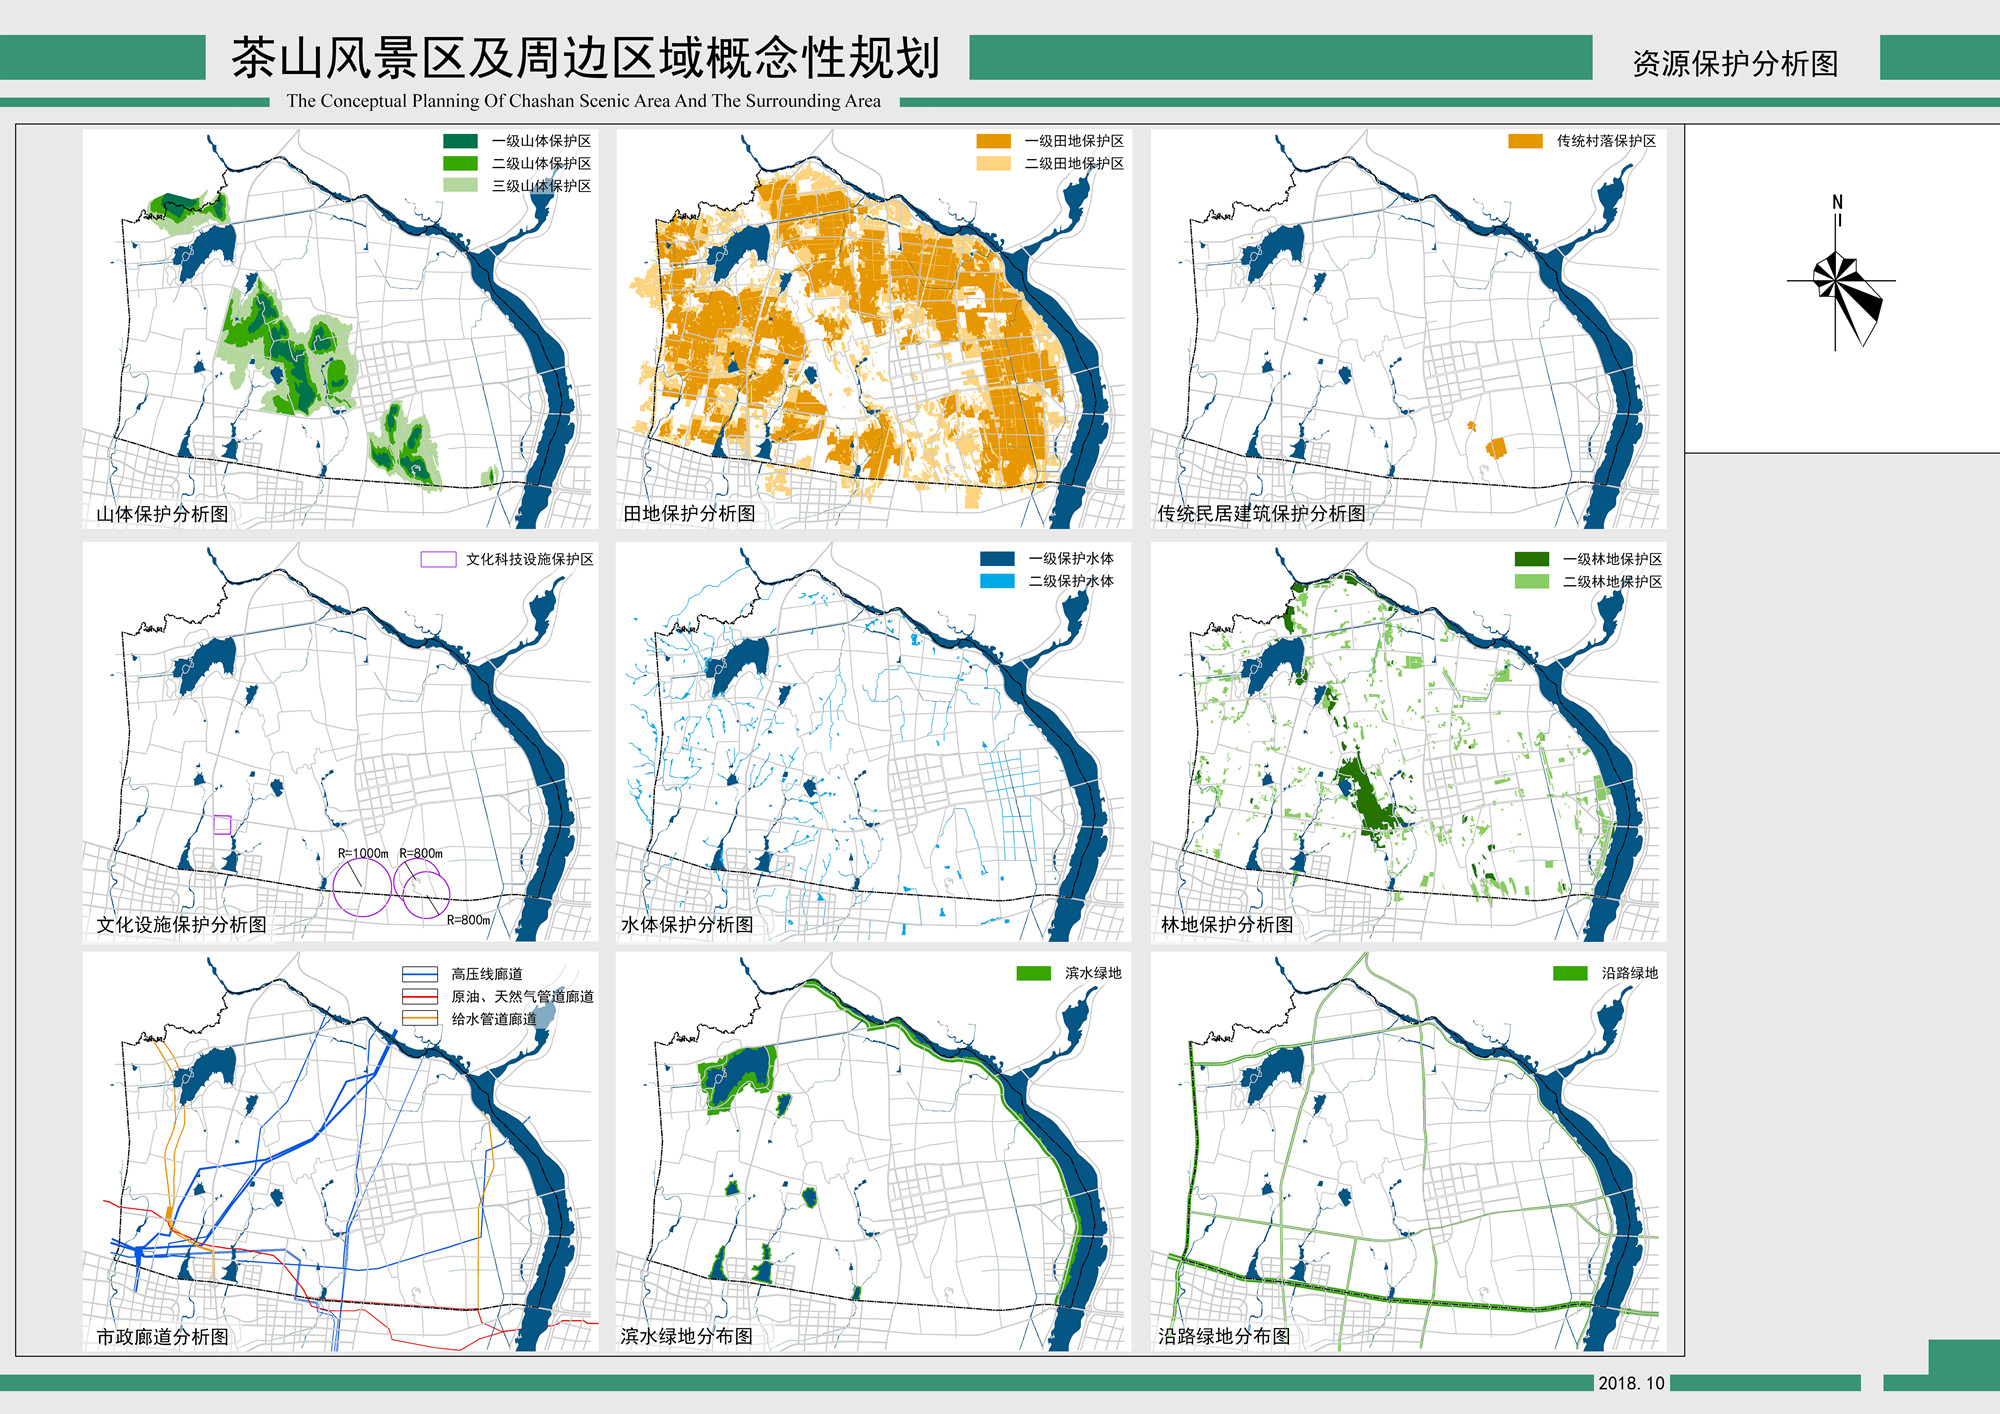2000x1414 pixels.
Task: Click the R=1000m radius label
Action: (x=363, y=854)
